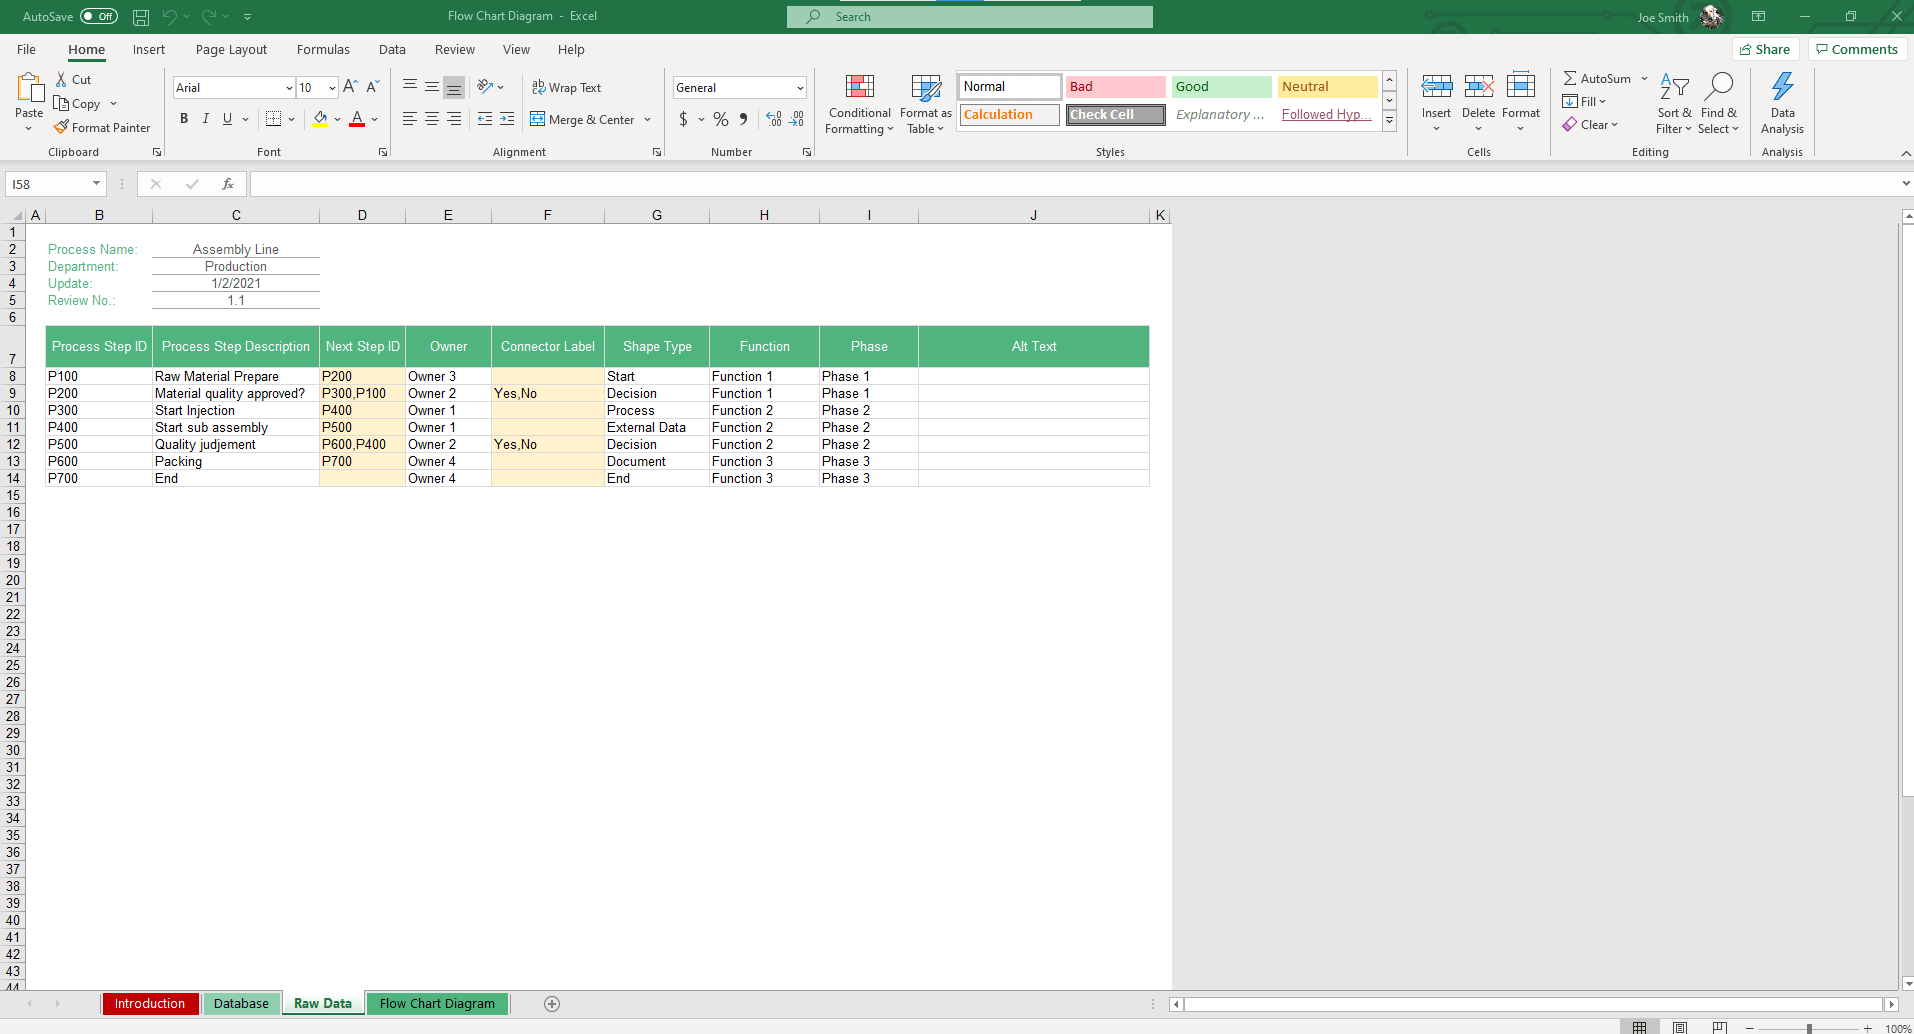This screenshot has height=1034, width=1914.
Task: Click Insert cells icon
Action: 1437,87
